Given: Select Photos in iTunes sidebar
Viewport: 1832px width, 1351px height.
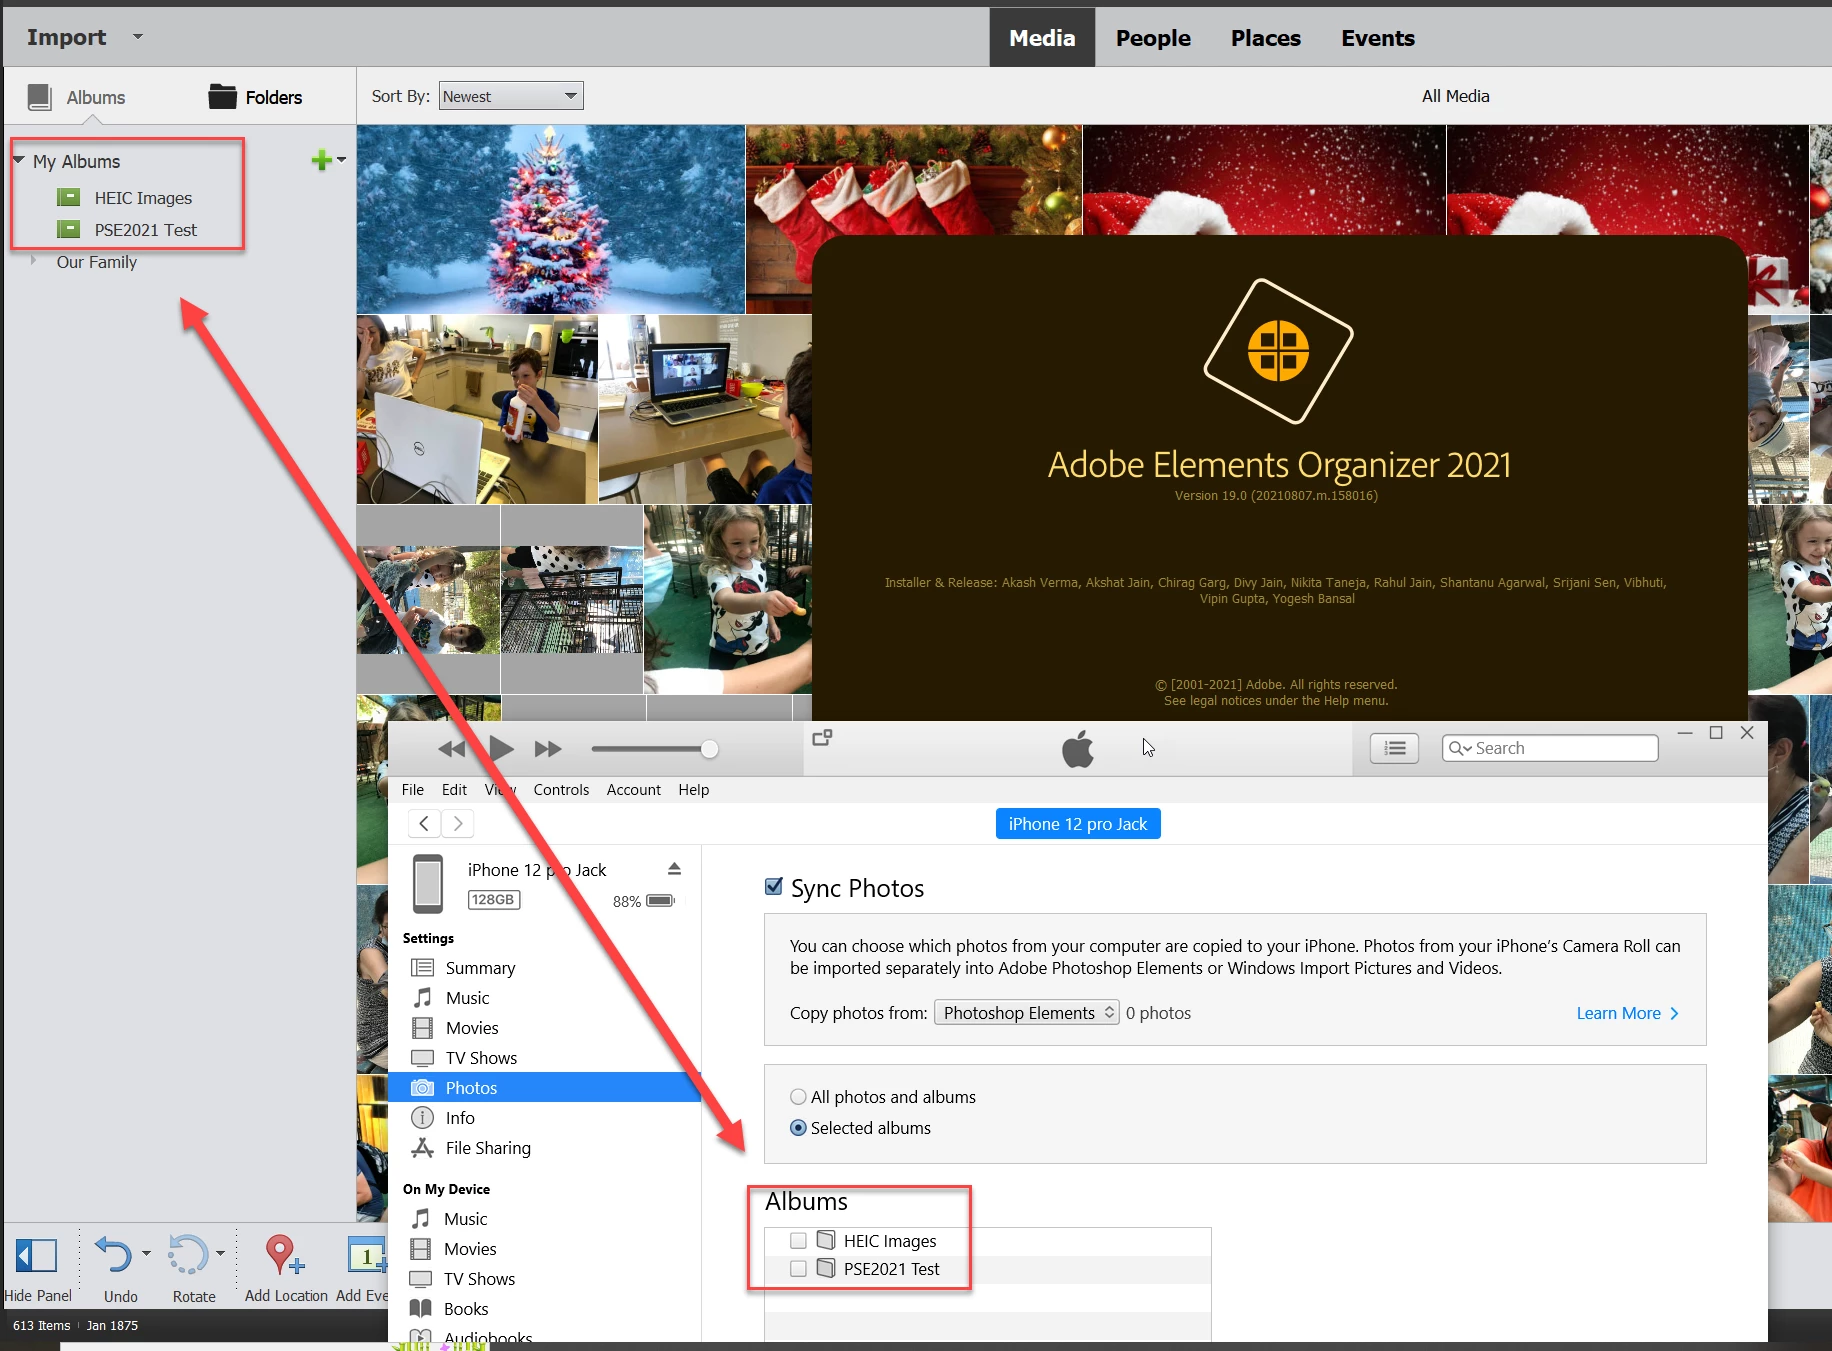Looking at the screenshot, I should coord(545,1088).
